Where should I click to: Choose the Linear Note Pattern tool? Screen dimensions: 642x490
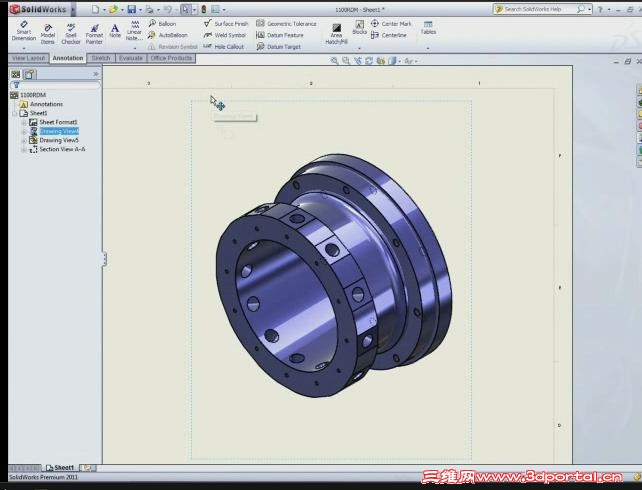pos(134,30)
